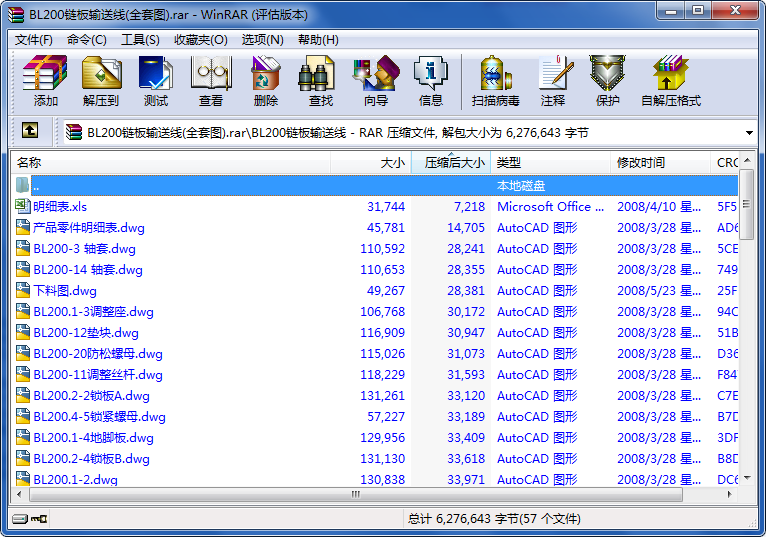Select file BL200-14 轴套.dwg

click(x=88, y=270)
